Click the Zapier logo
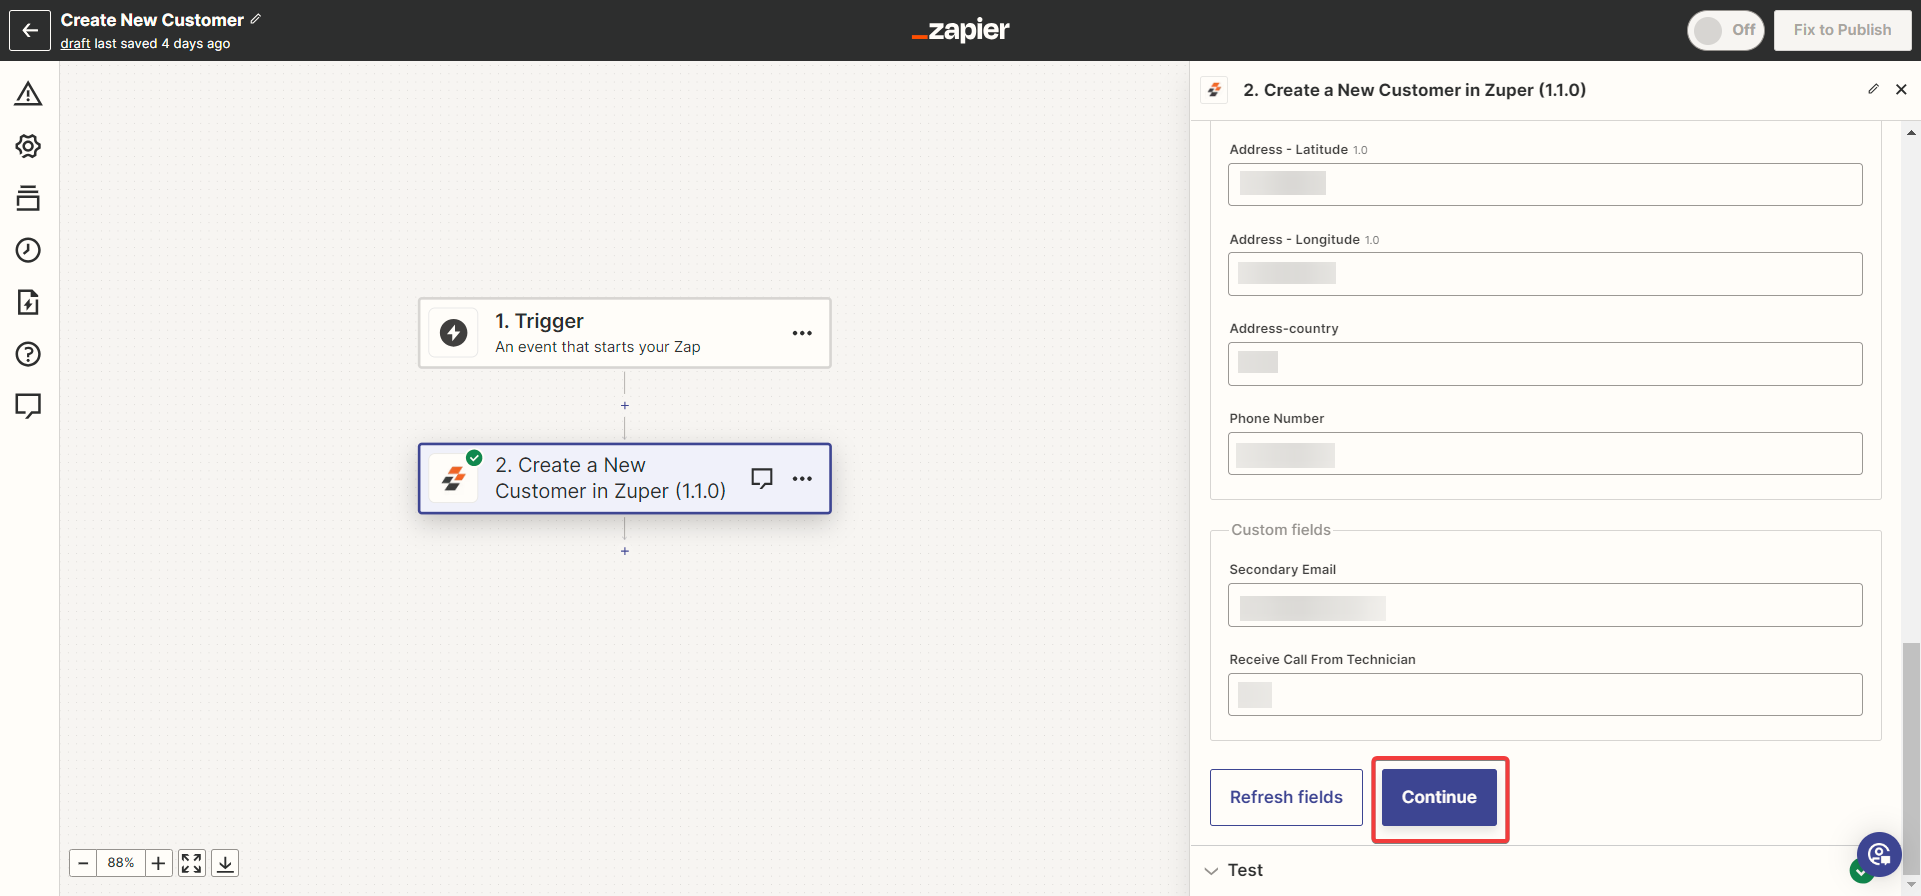 [x=961, y=30]
